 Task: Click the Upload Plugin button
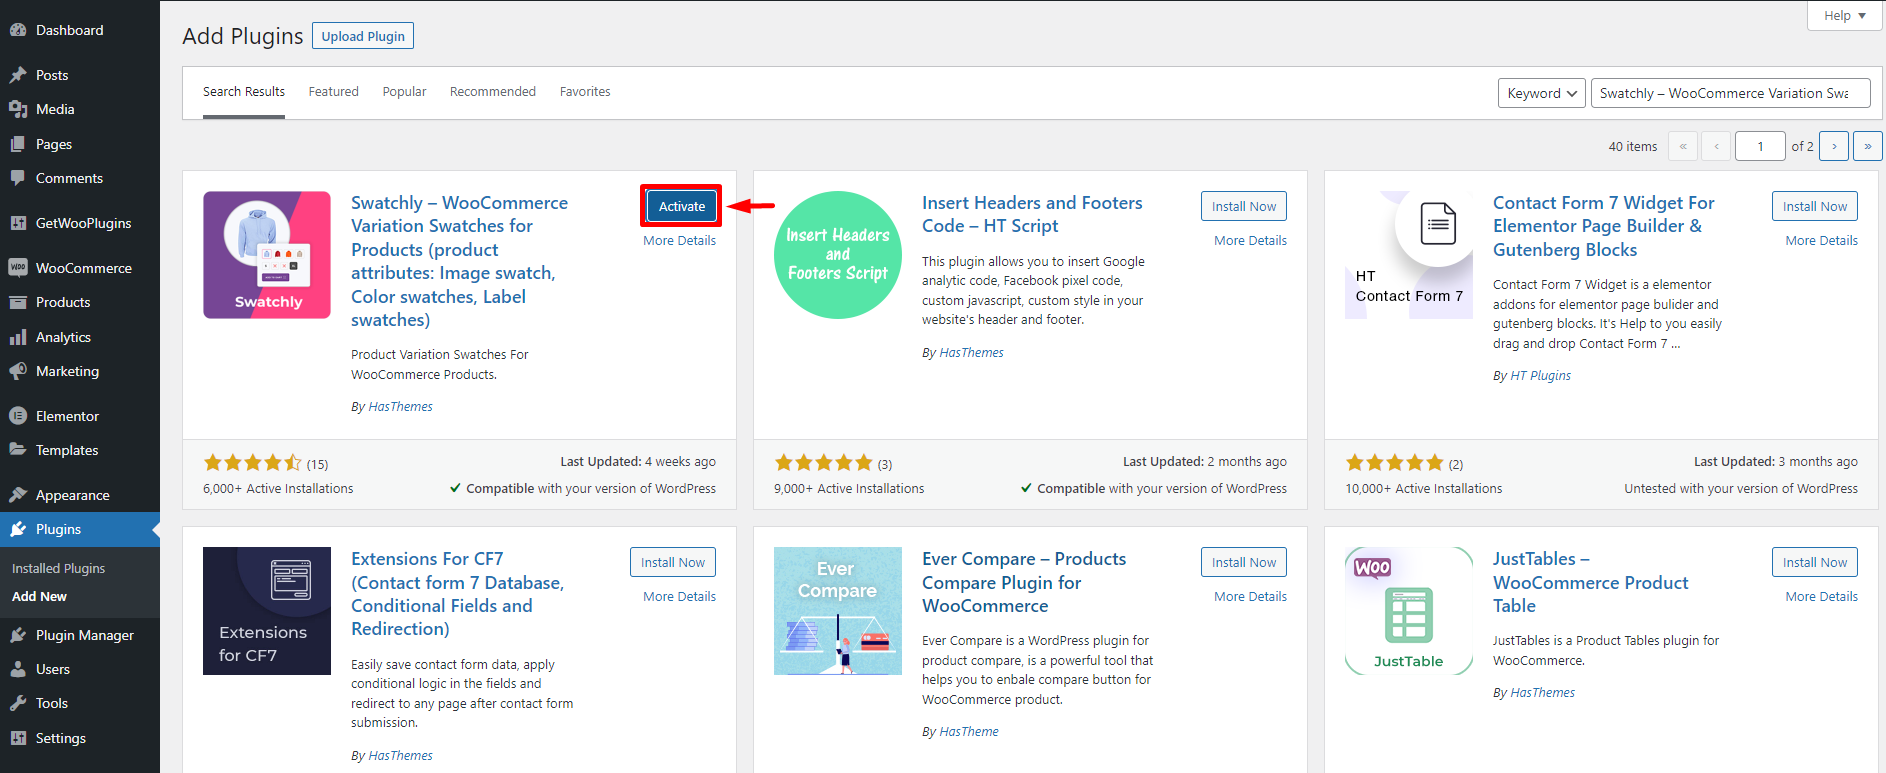[x=363, y=36]
